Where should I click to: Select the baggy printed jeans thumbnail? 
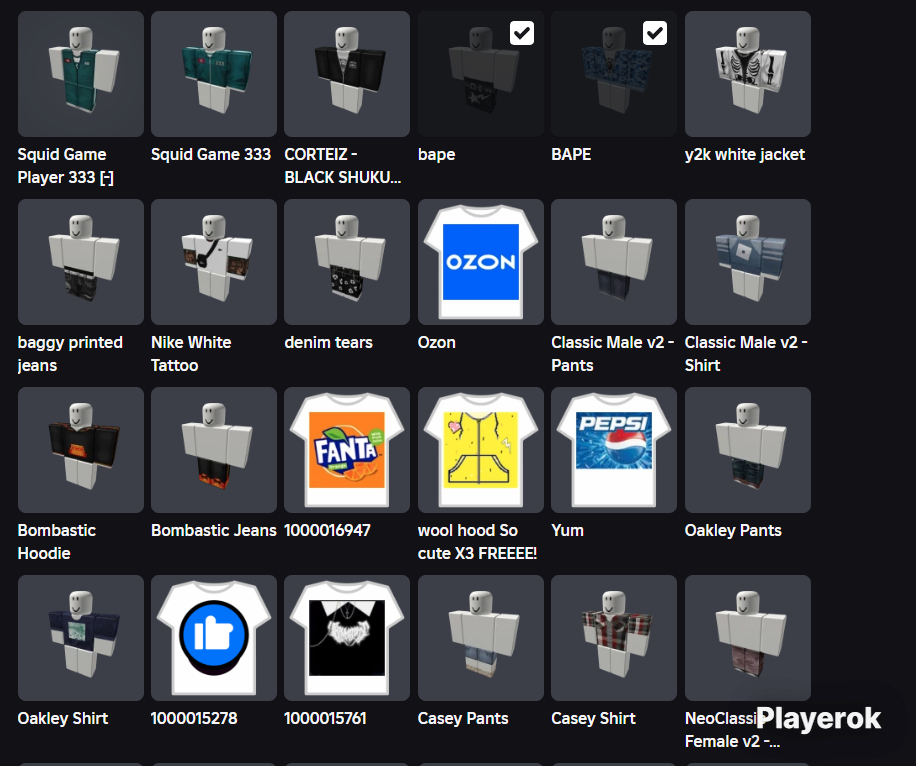pos(81,262)
